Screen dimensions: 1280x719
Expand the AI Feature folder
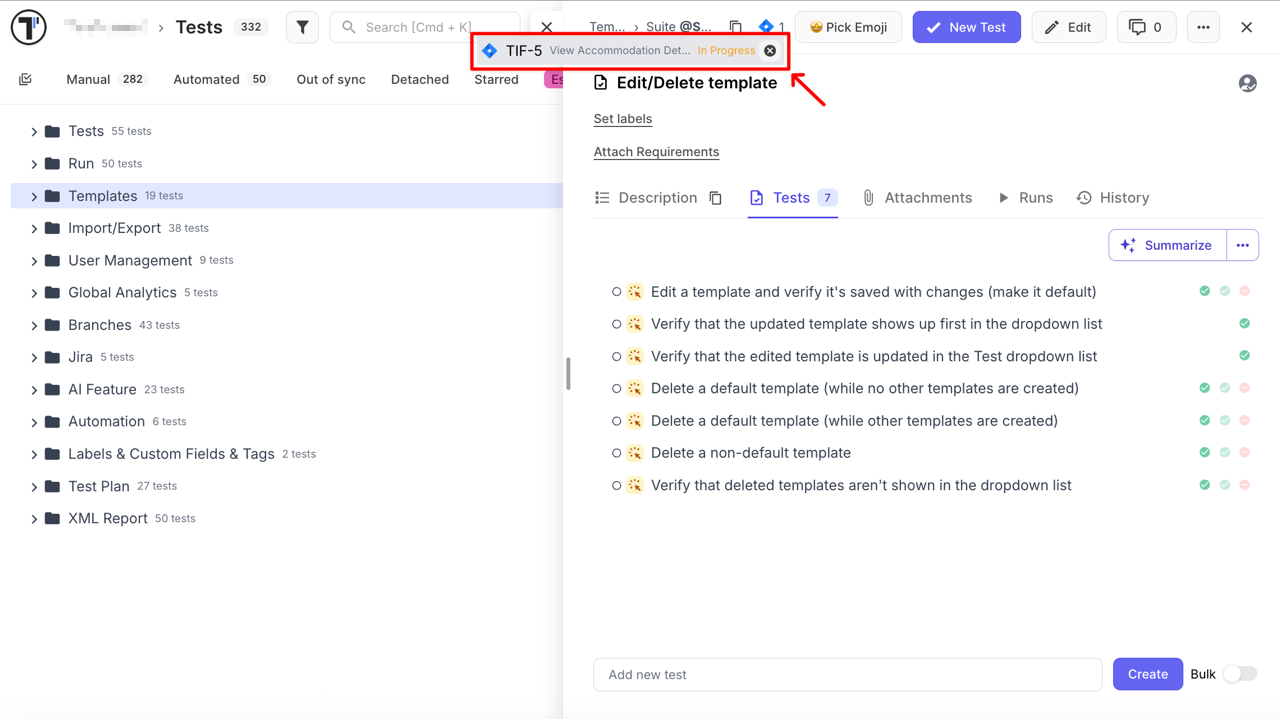click(33, 389)
